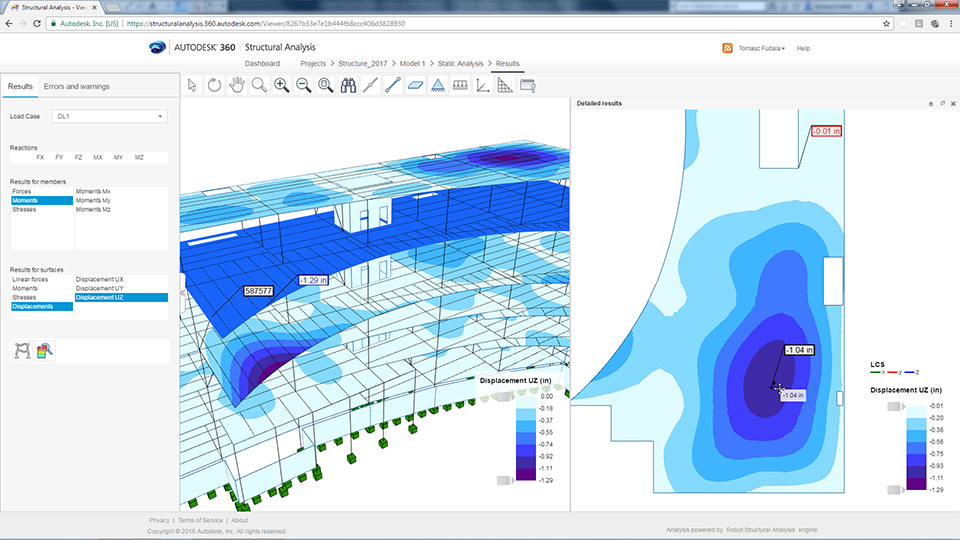Select the arrow pointer tool
The width and height of the screenshot is (960, 540).
(192, 86)
